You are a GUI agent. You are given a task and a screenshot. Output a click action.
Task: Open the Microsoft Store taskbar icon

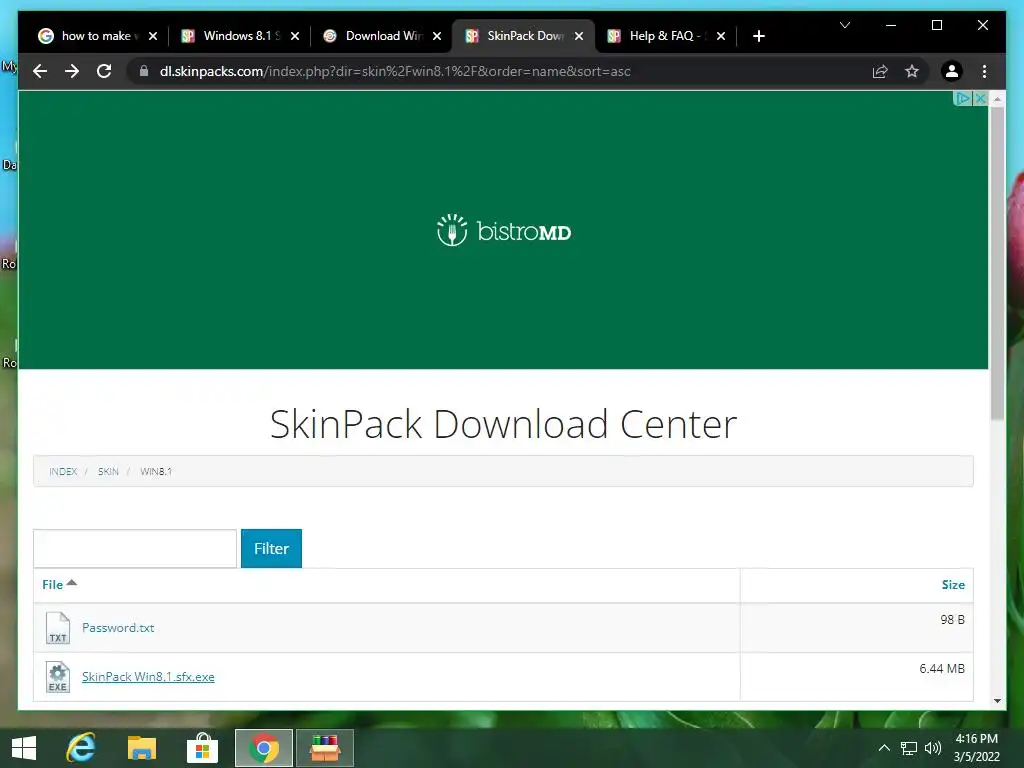pos(202,748)
